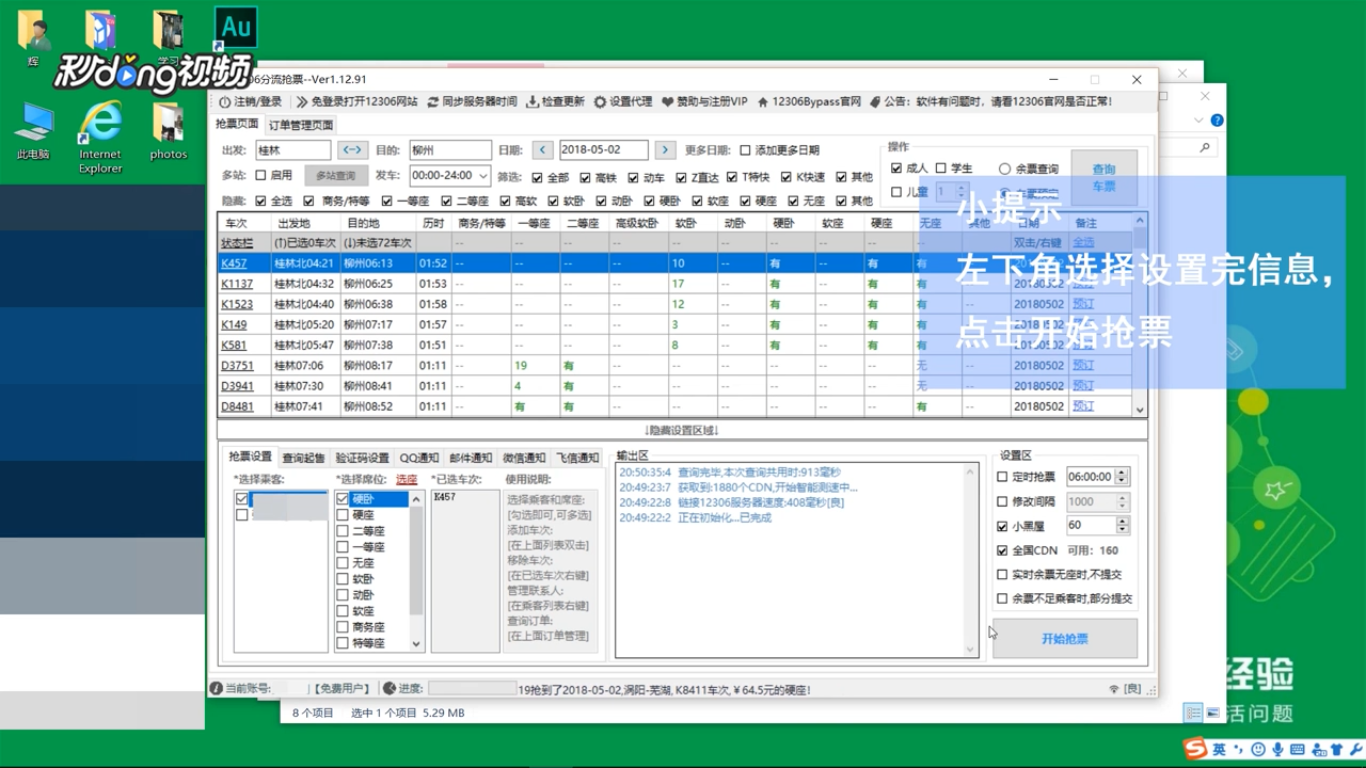The width and height of the screenshot is (1366, 768).
Task: Click network signal icon in status bar
Action: (x=1114, y=689)
